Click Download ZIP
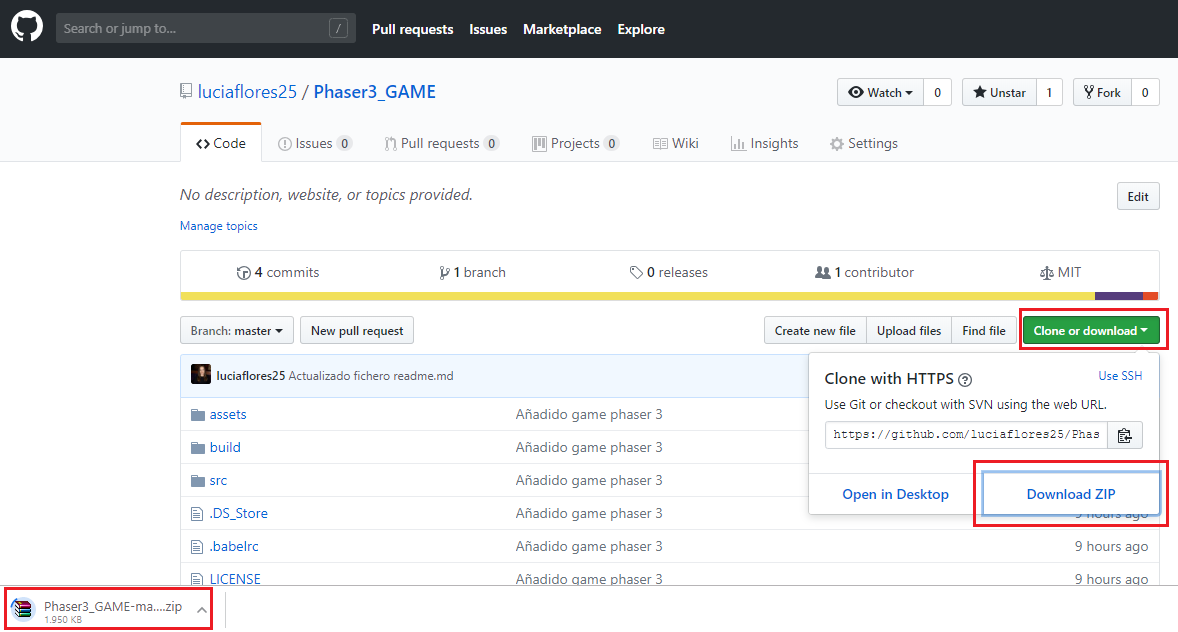This screenshot has width=1178, height=632. [x=1071, y=494]
